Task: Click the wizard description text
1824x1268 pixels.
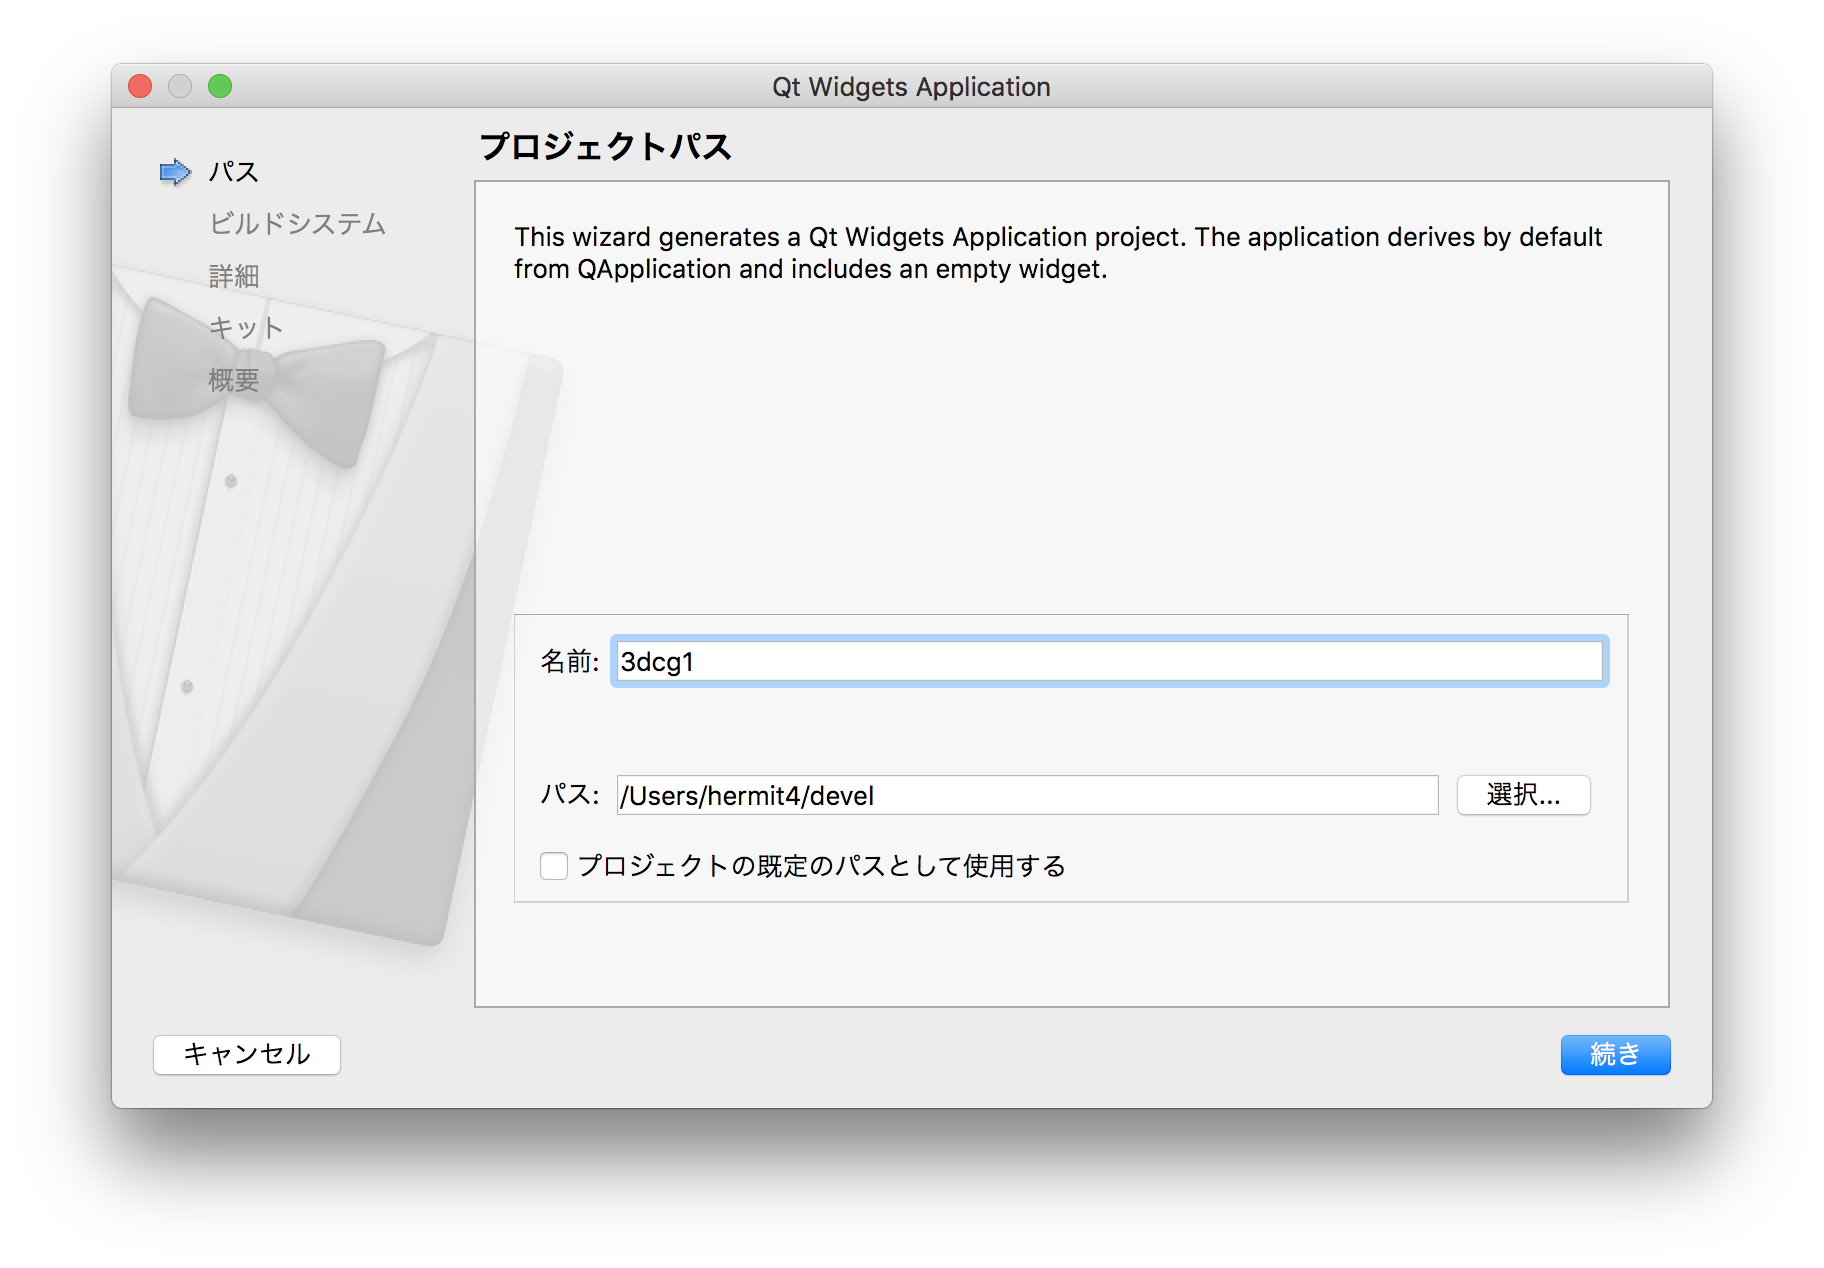Action: tap(1058, 252)
